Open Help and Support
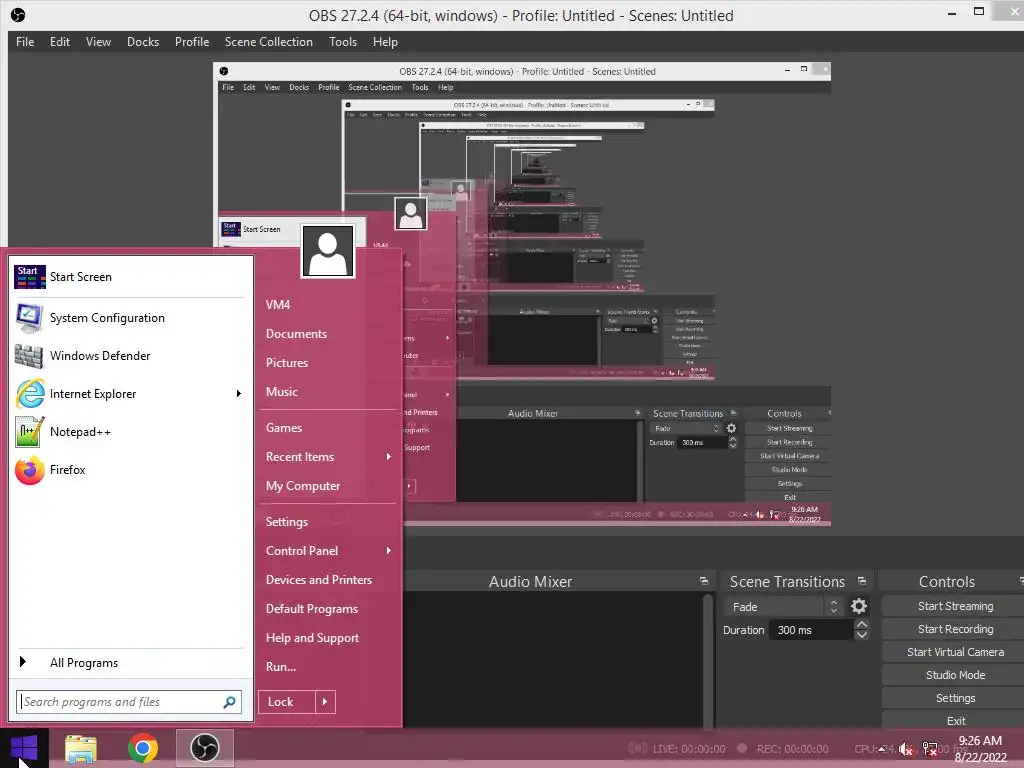Image resolution: width=1024 pixels, height=768 pixels. (312, 638)
